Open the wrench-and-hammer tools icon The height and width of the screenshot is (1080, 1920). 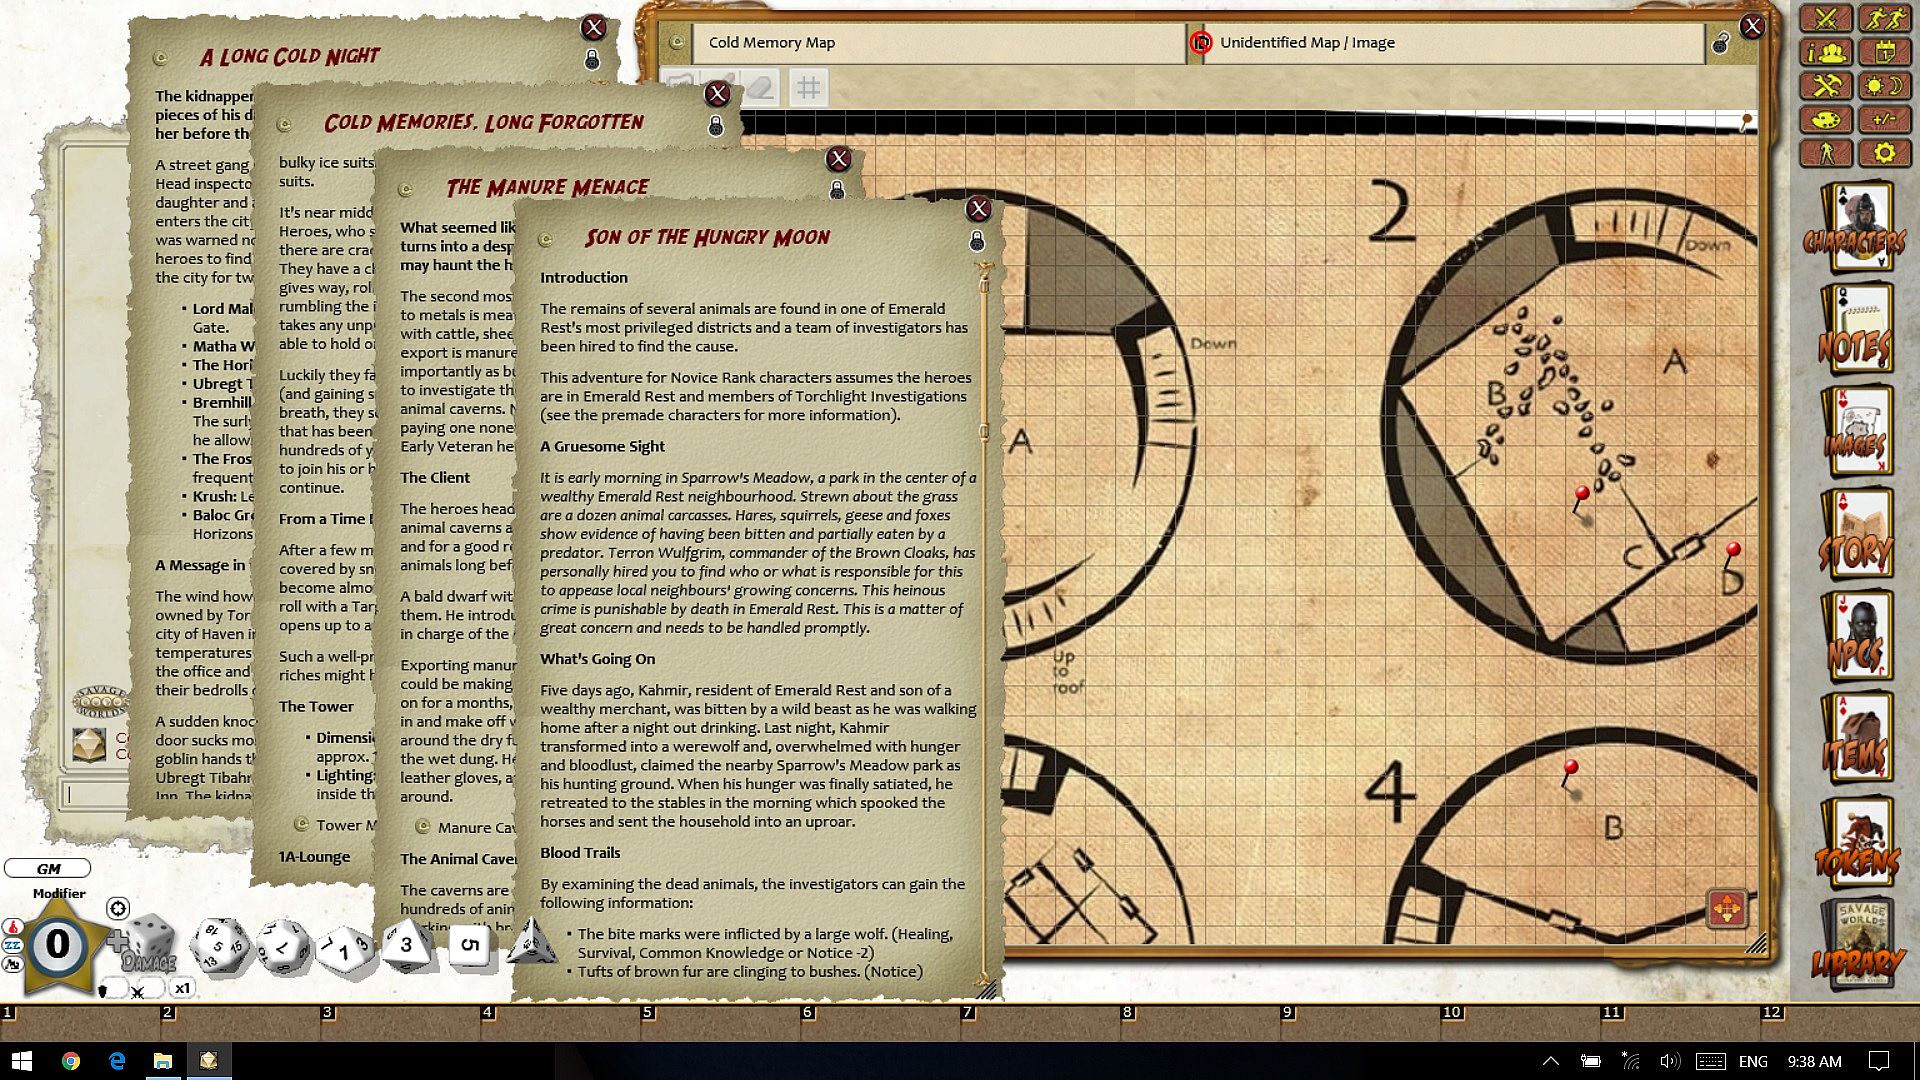pyautogui.click(x=1826, y=86)
